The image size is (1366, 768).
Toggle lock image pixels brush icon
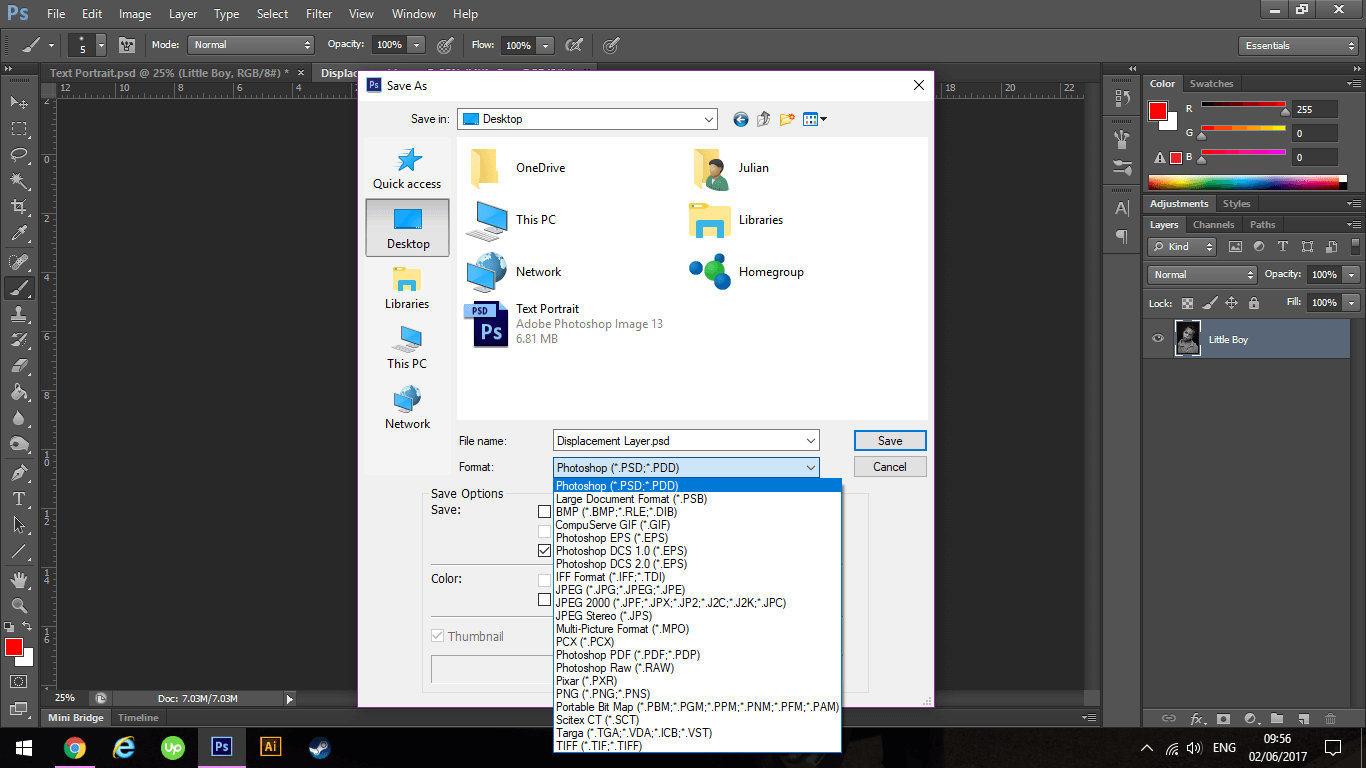click(1209, 303)
